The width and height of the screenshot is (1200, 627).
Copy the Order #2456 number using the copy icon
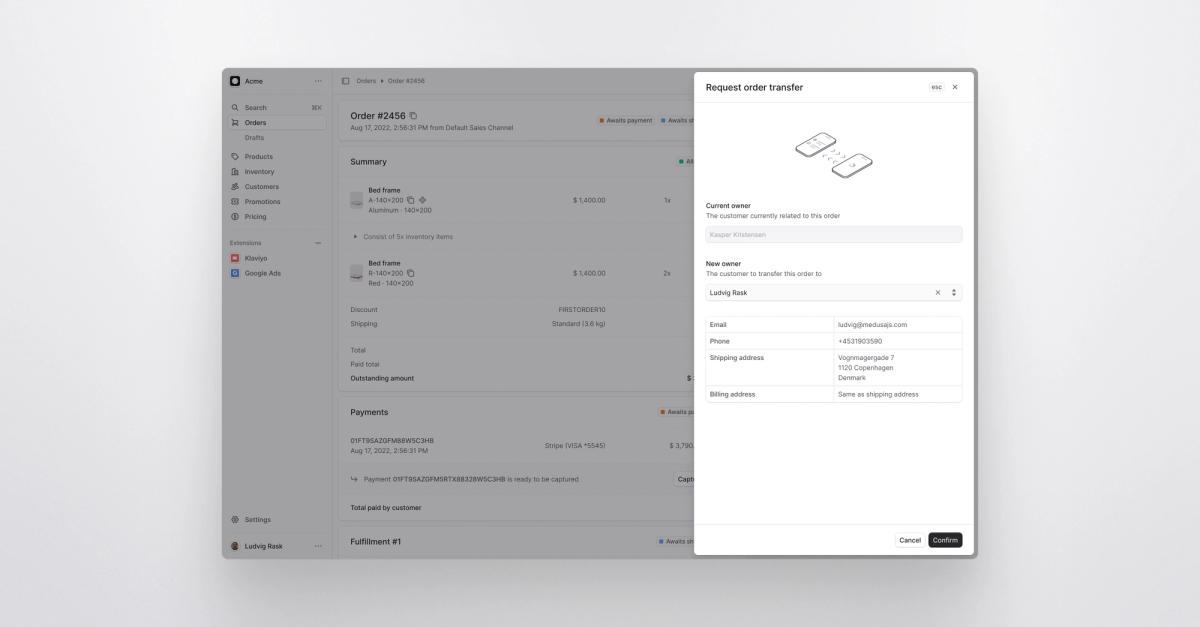[x=413, y=116]
